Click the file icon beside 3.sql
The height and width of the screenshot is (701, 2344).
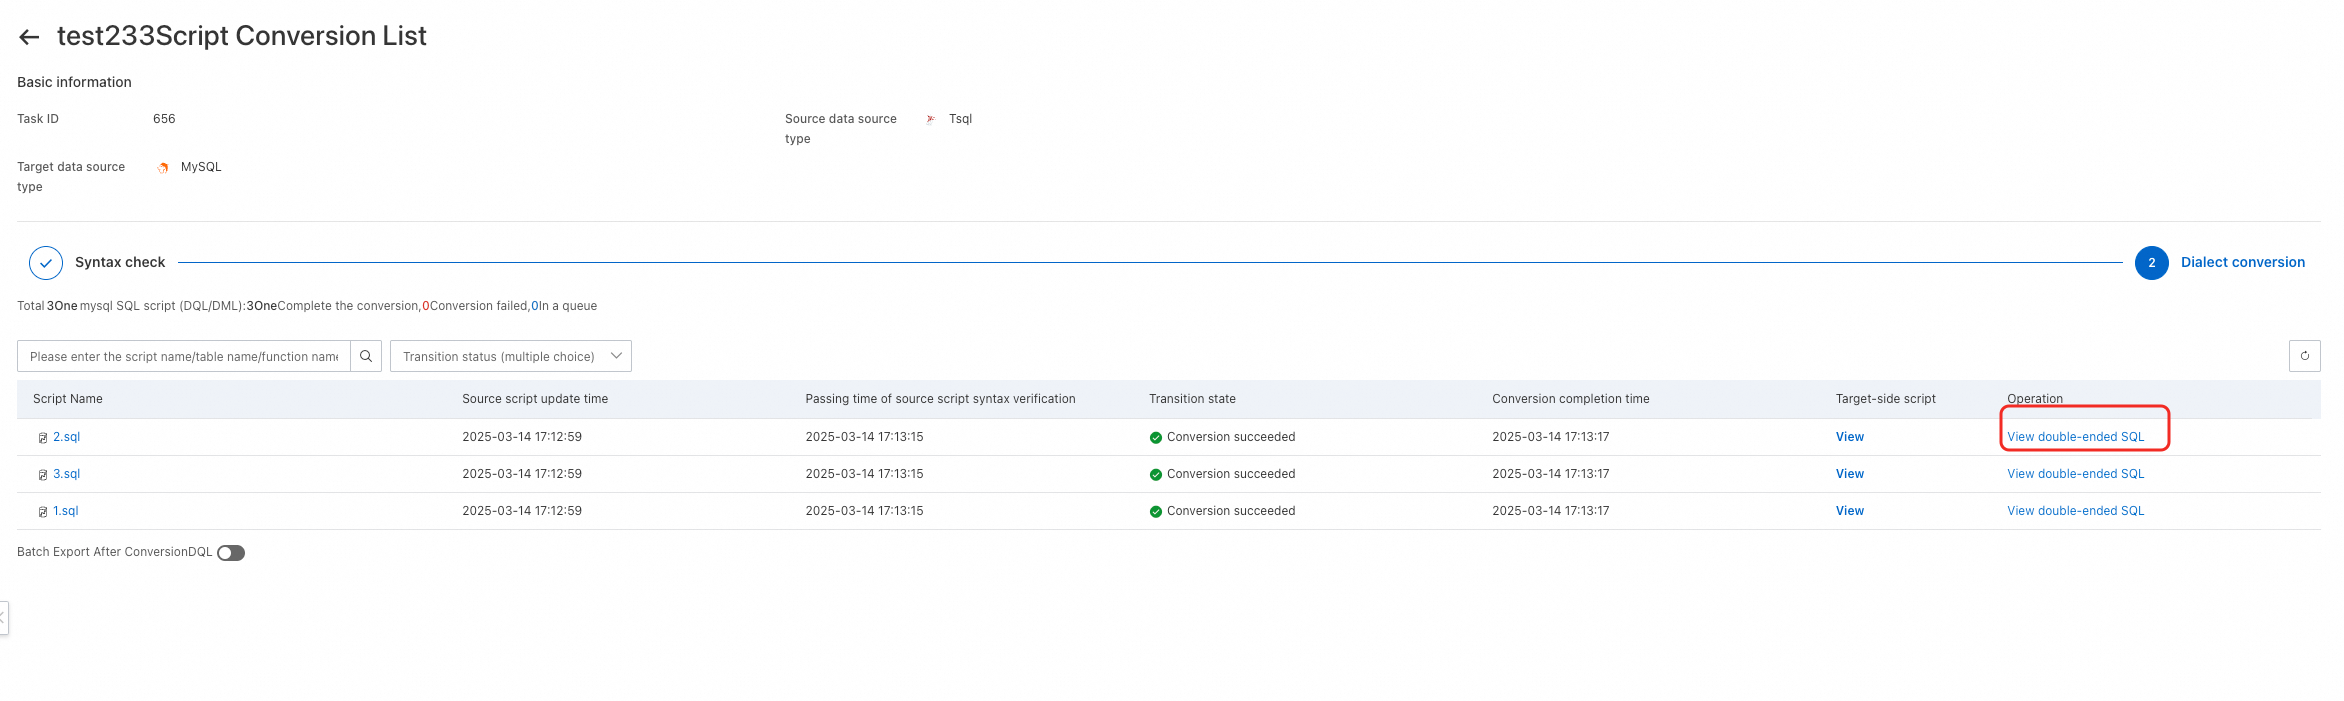click(43, 475)
